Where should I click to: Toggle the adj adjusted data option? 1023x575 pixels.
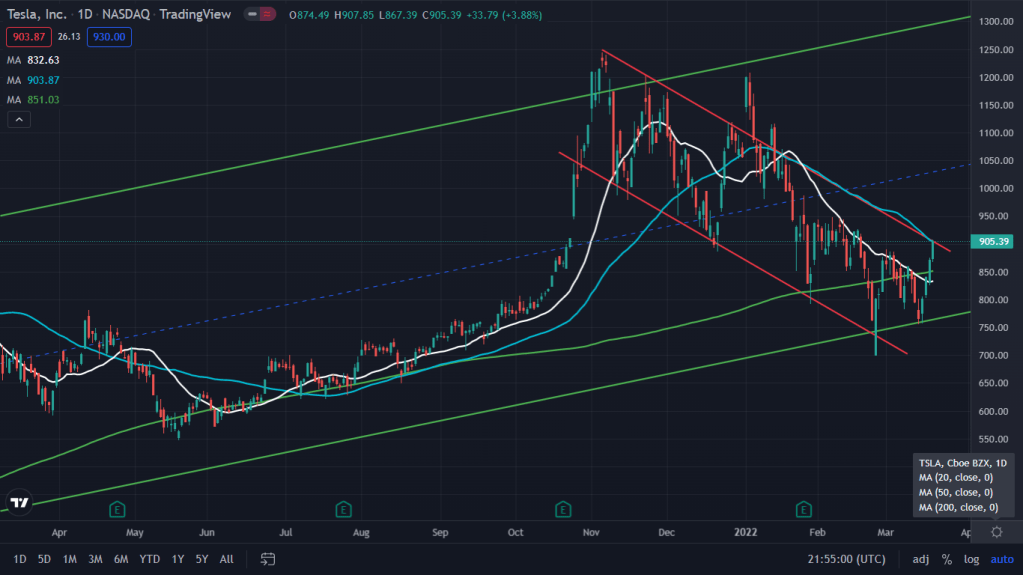(919, 559)
